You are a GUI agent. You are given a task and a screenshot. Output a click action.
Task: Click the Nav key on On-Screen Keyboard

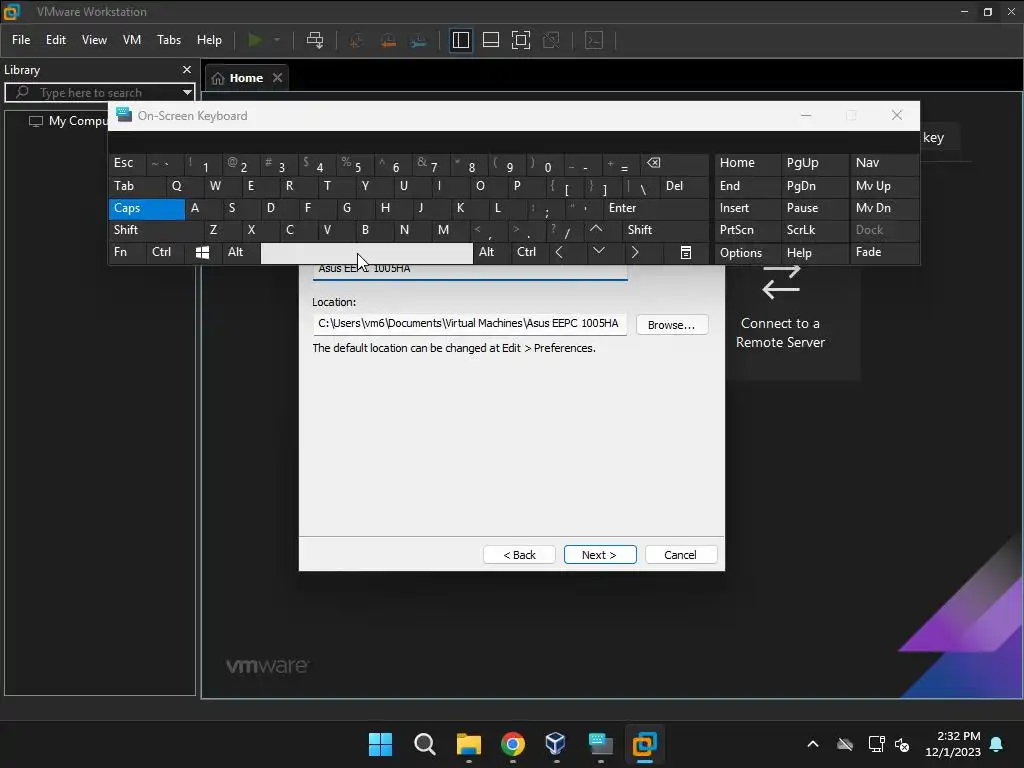tap(884, 163)
